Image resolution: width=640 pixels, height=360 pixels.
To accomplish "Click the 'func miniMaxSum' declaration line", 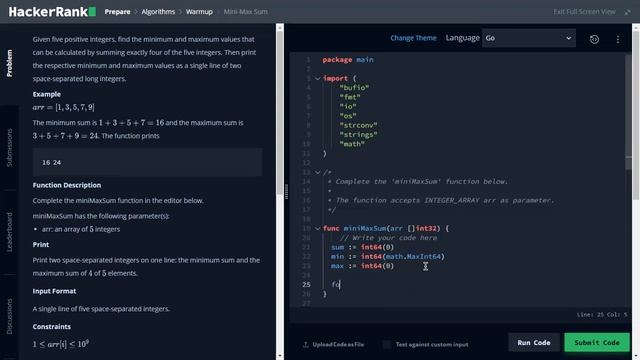I will pos(386,228).
